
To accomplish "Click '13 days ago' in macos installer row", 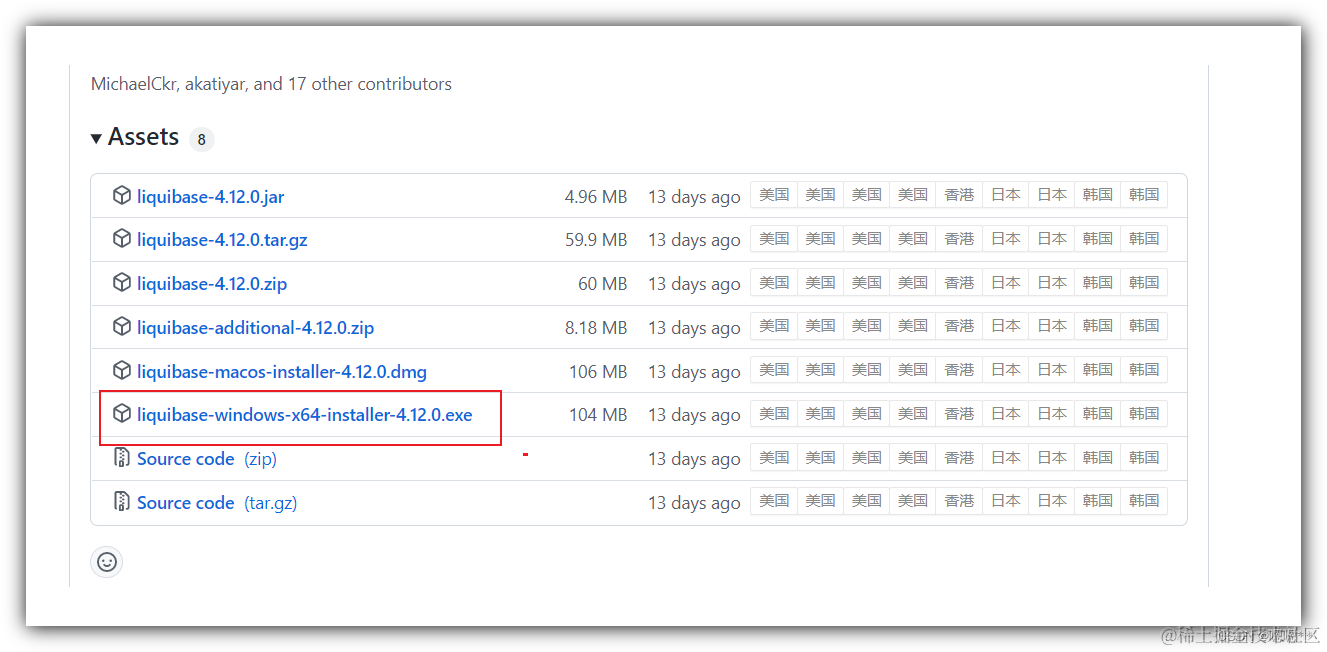I will click(x=694, y=372).
